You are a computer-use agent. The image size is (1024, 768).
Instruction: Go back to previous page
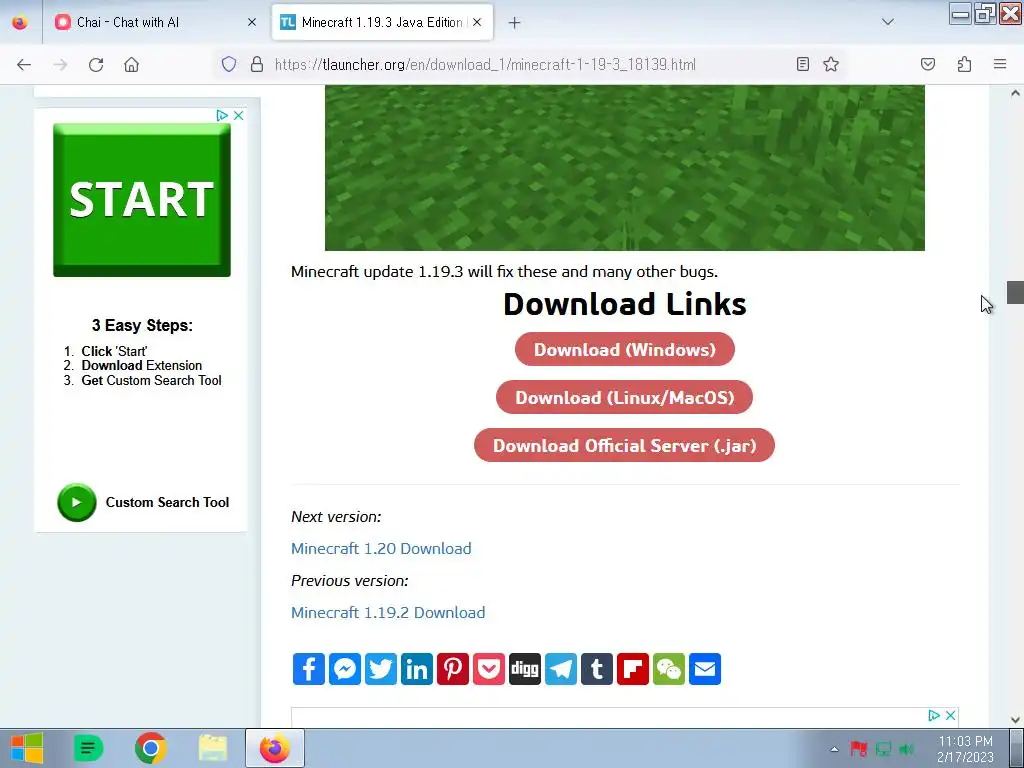tap(24, 64)
